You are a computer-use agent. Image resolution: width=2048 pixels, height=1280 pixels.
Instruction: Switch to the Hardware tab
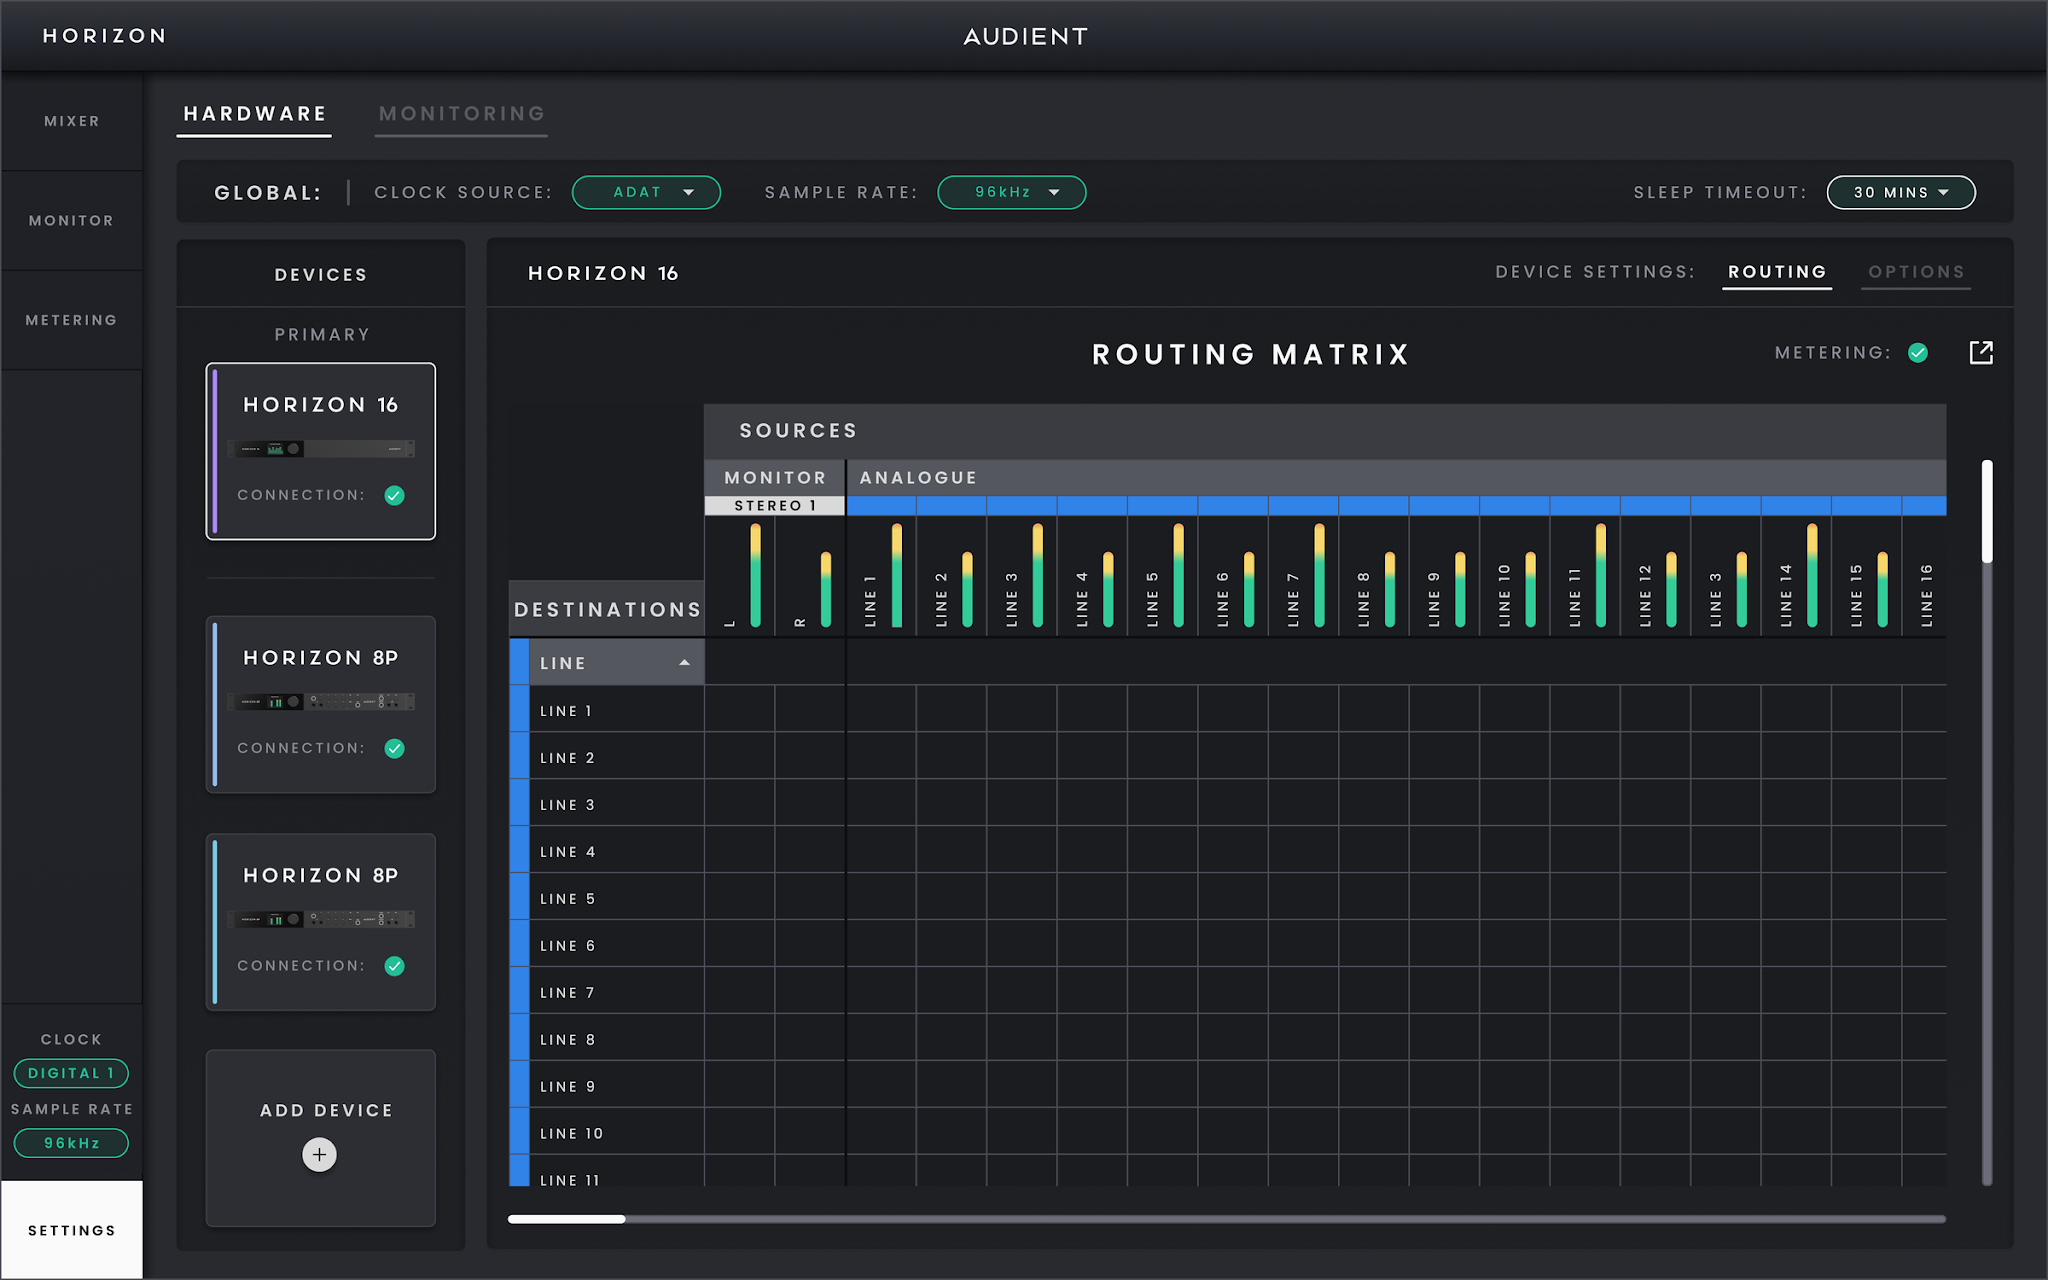tap(255, 114)
